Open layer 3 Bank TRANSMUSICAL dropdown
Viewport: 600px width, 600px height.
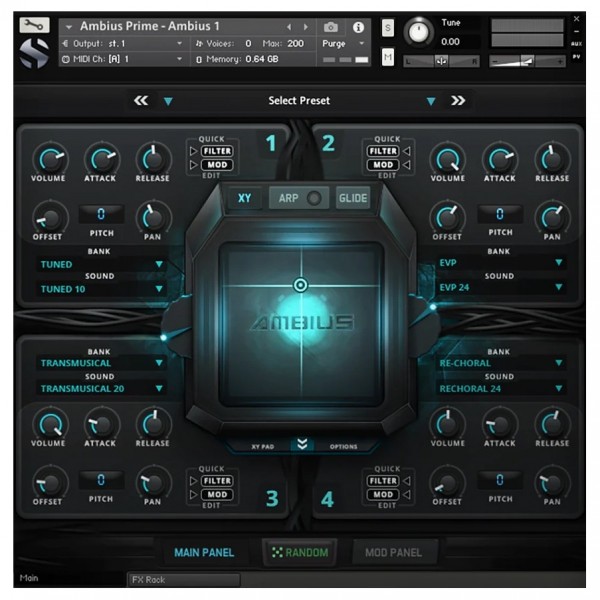tap(101, 363)
